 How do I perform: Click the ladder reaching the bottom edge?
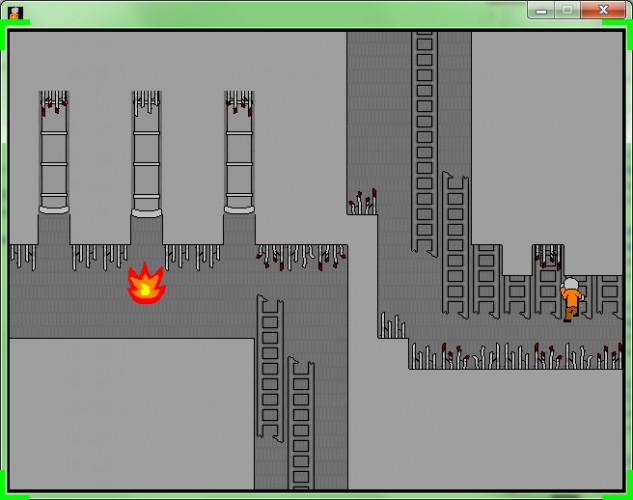point(301,423)
